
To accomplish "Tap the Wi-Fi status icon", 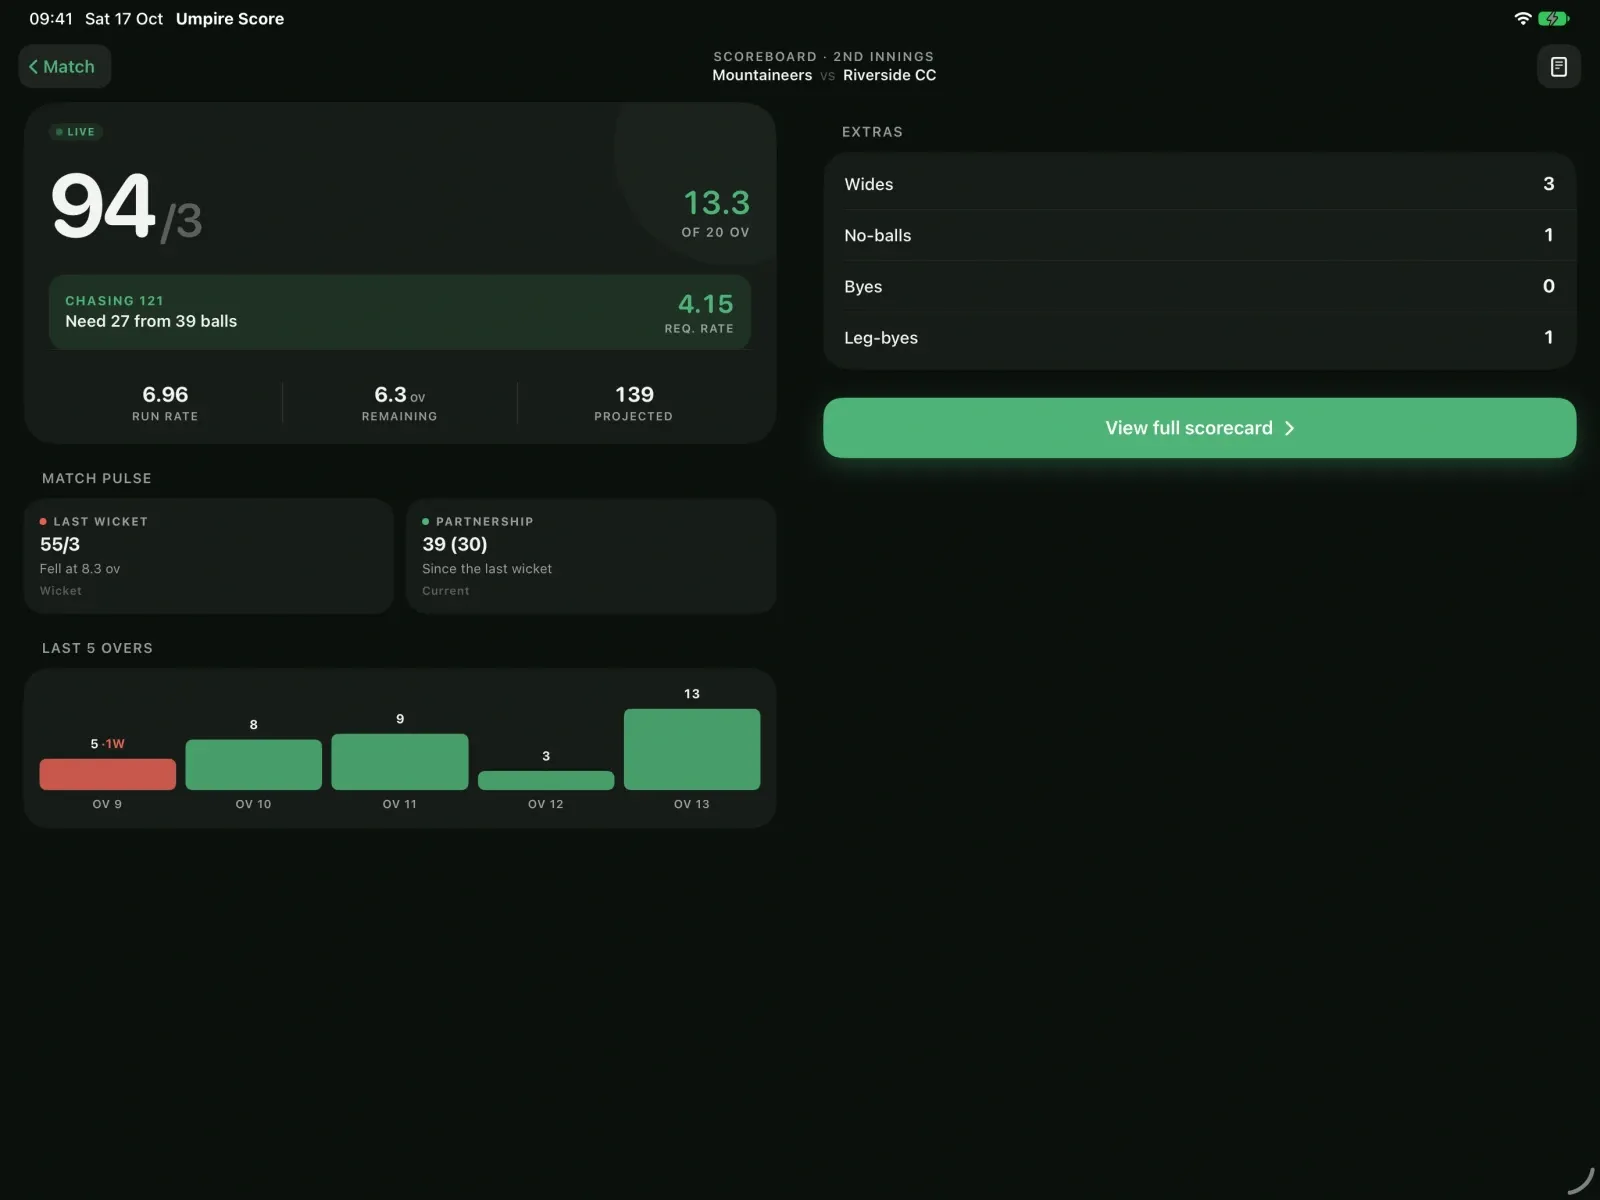I will (1522, 19).
